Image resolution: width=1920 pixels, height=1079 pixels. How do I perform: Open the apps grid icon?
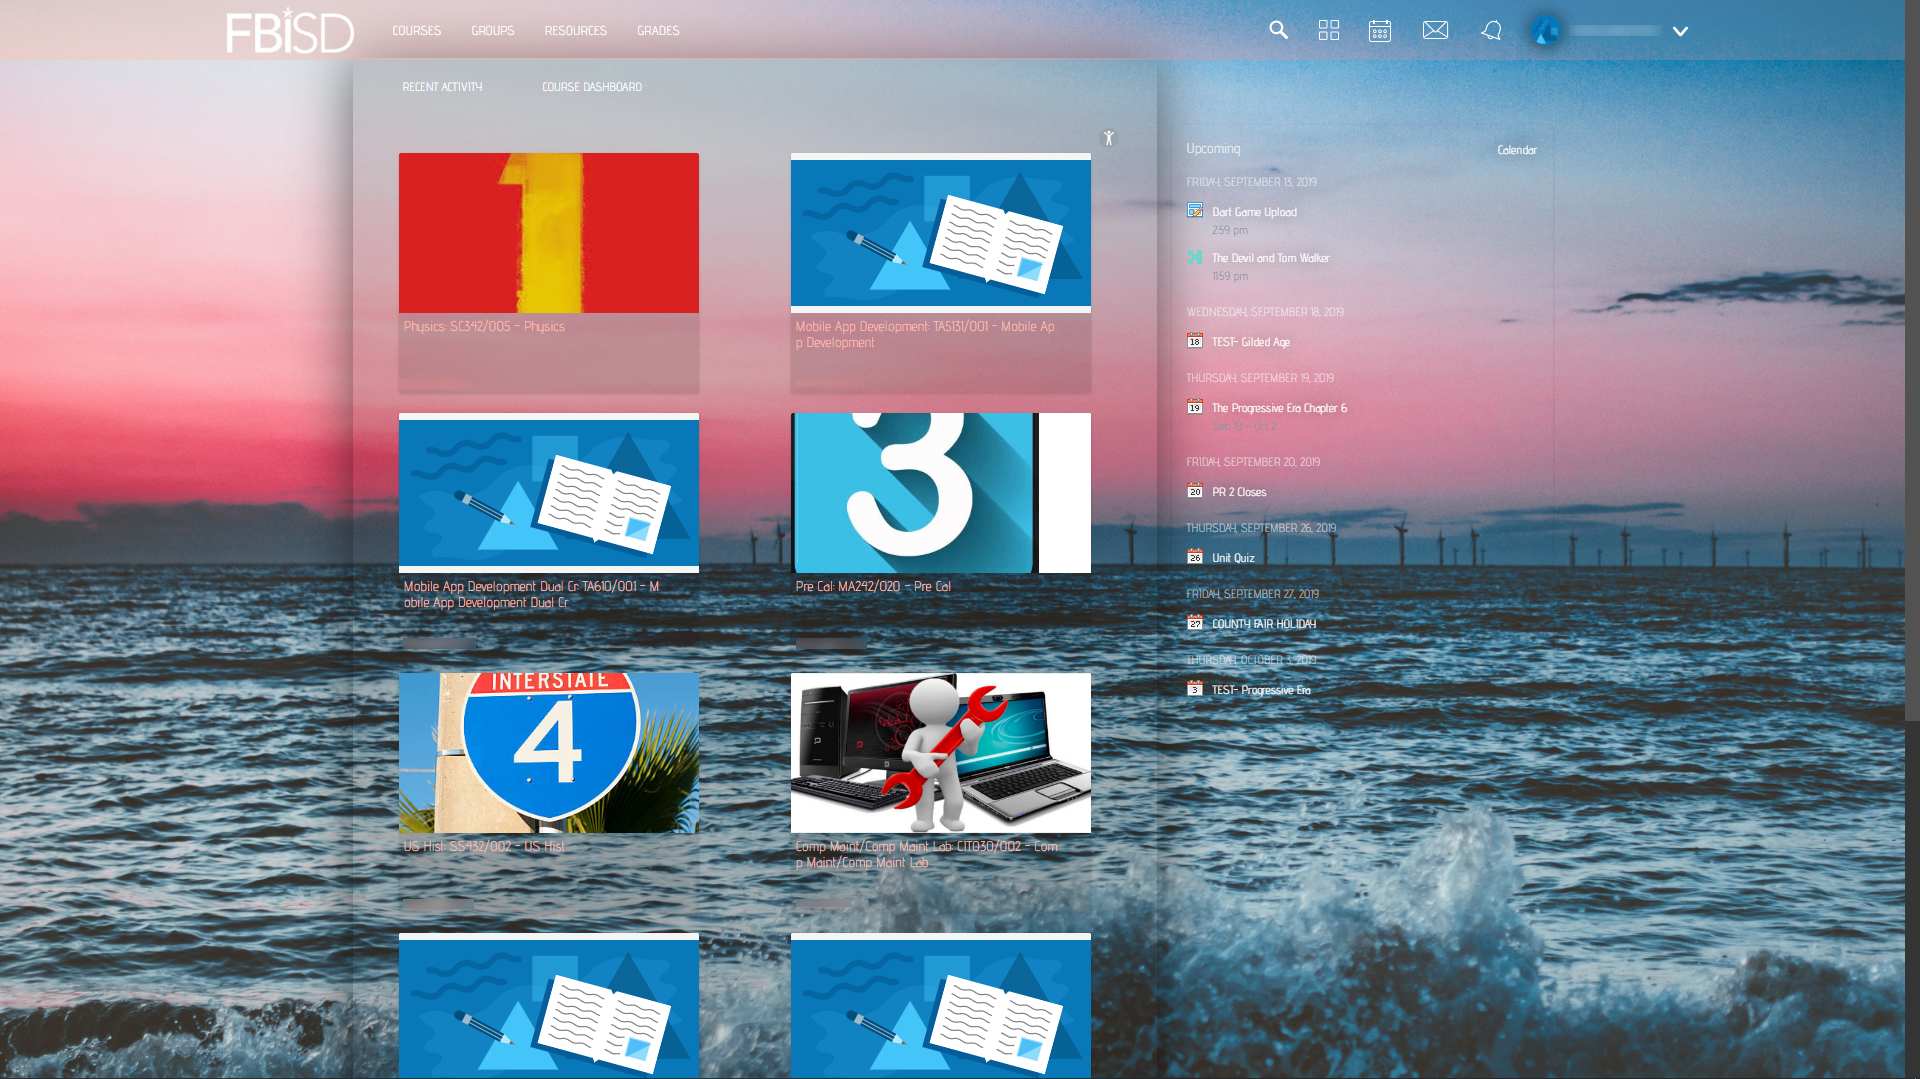coord(1329,30)
